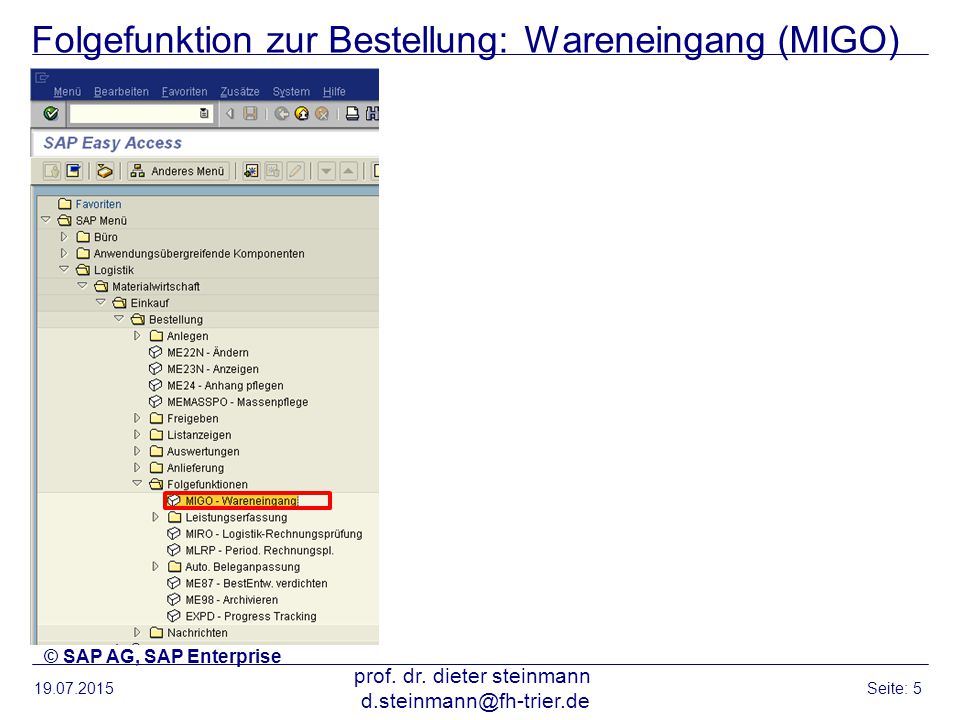The width and height of the screenshot is (960, 720).
Task: Click the SAP menu toolbar icon
Action: (x=73, y=171)
